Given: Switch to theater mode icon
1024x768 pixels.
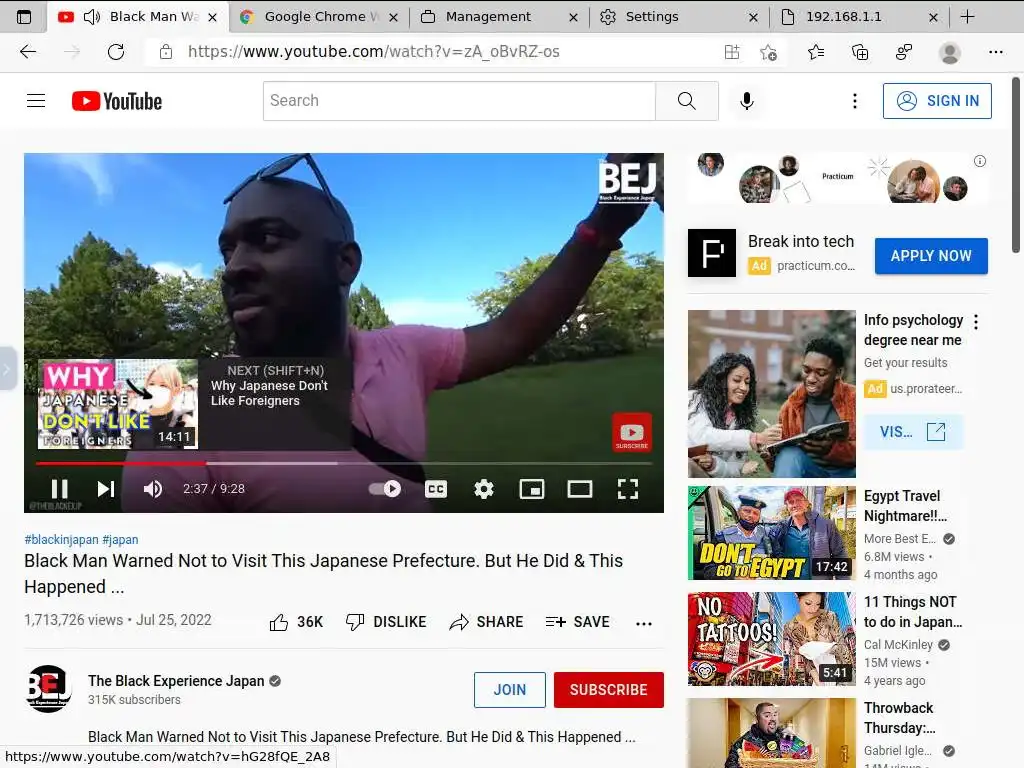Looking at the screenshot, I should (x=579, y=488).
